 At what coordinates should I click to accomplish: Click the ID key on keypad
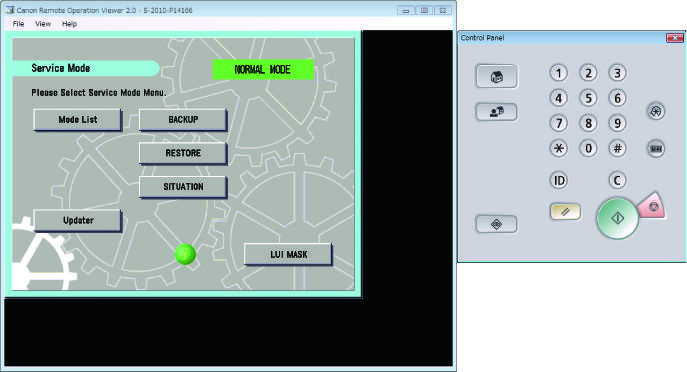[559, 180]
